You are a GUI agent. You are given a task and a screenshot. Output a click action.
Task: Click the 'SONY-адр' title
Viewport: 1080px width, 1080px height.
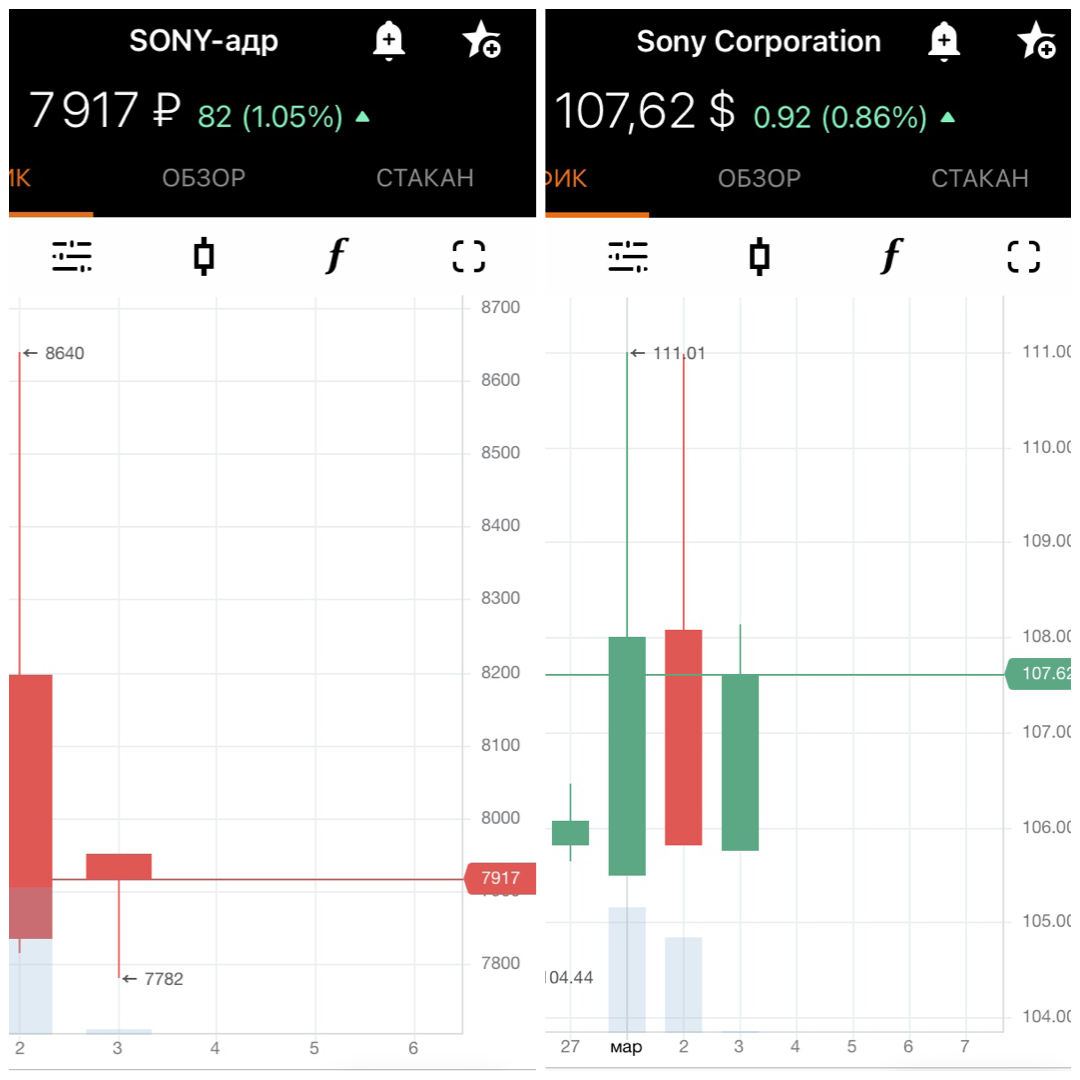point(204,41)
